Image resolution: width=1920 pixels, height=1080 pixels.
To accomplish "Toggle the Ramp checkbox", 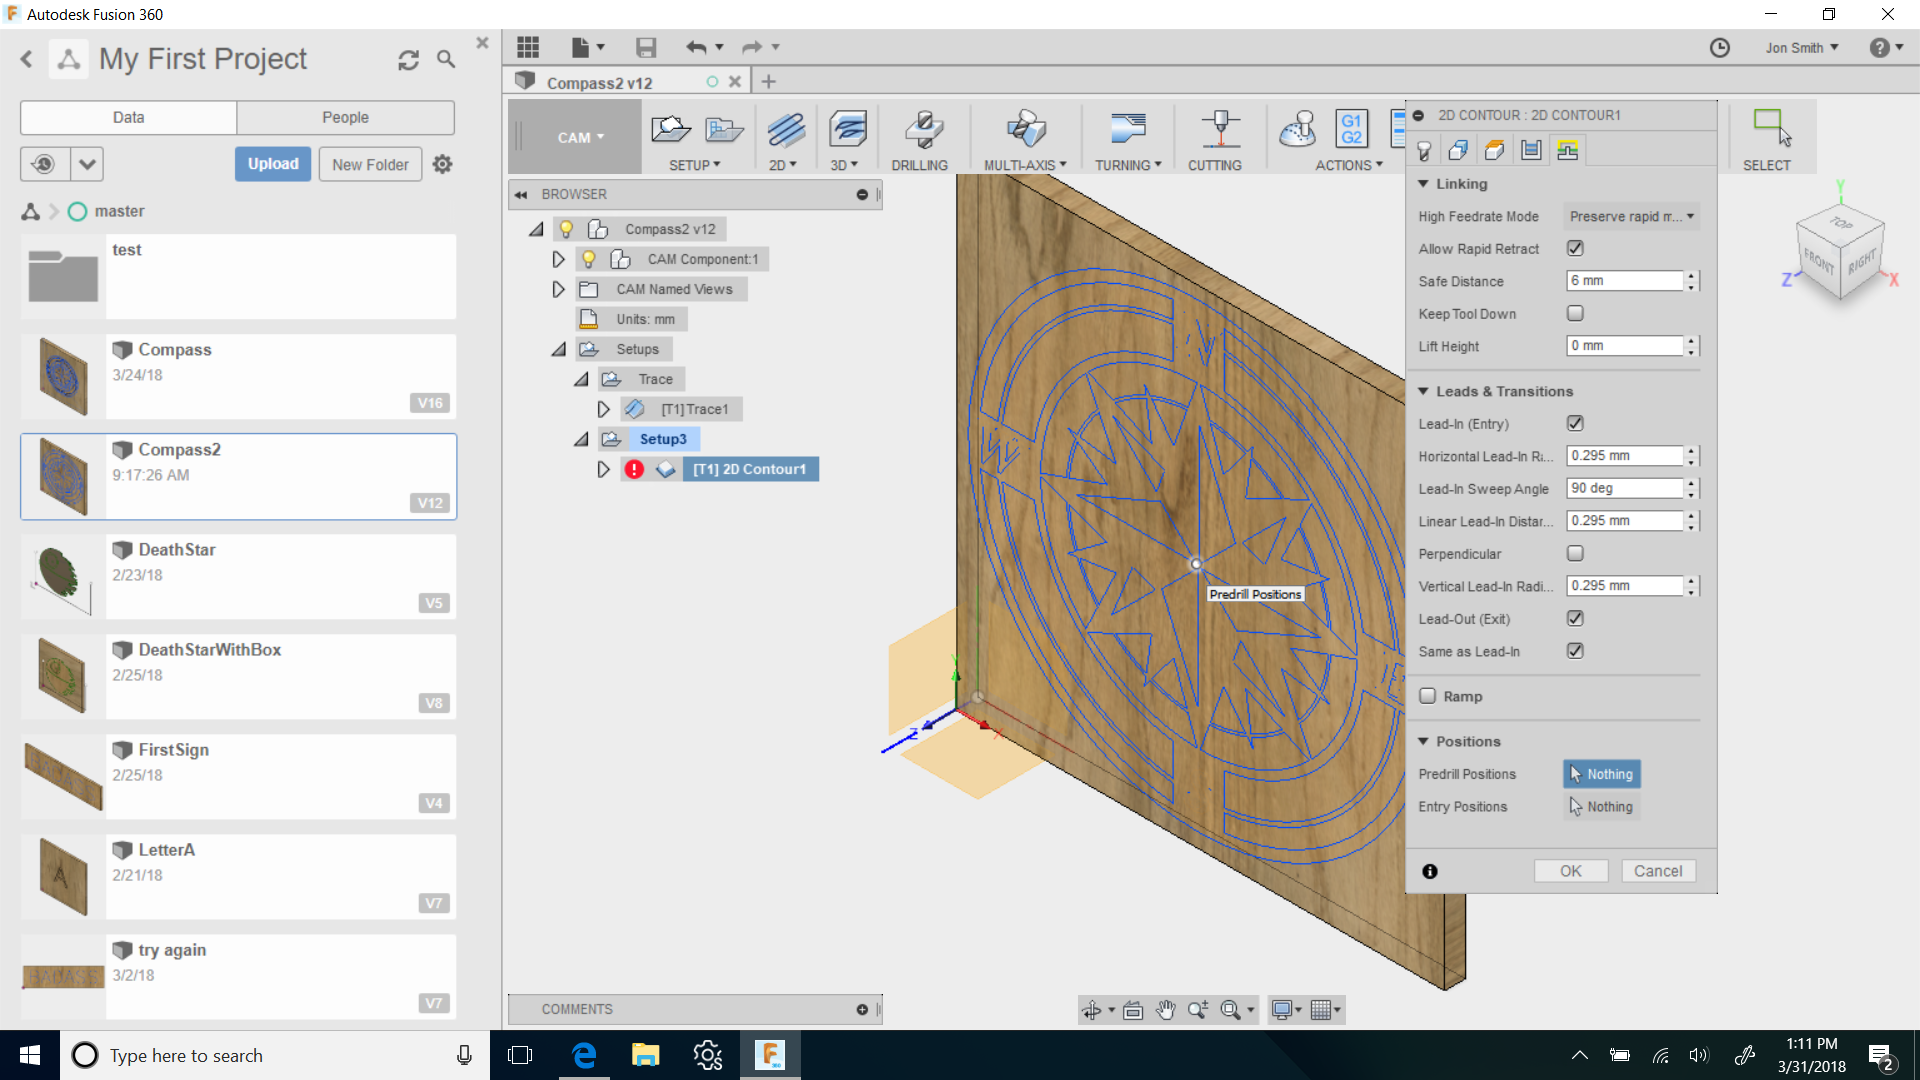I will tap(1428, 696).
